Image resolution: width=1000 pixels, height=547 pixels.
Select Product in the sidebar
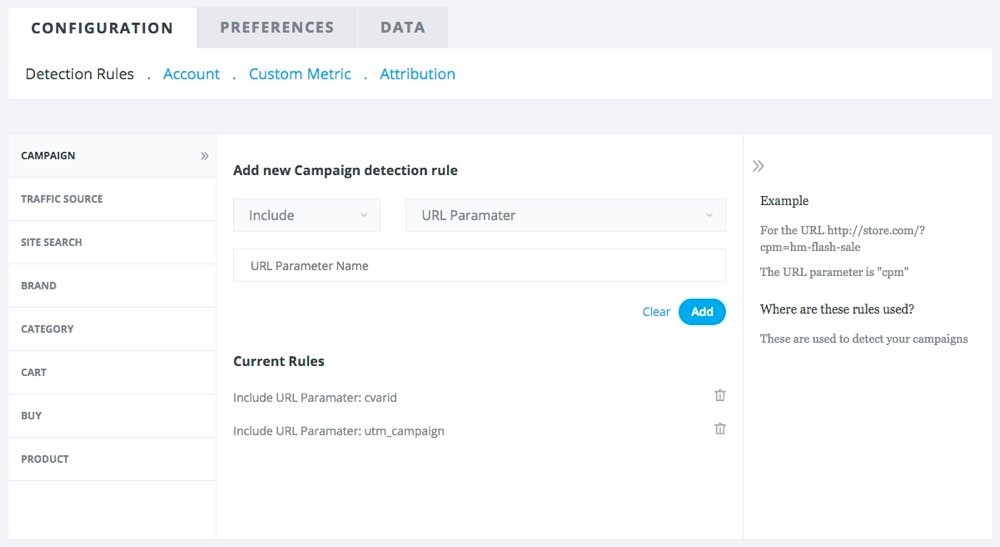click(112, 459)
